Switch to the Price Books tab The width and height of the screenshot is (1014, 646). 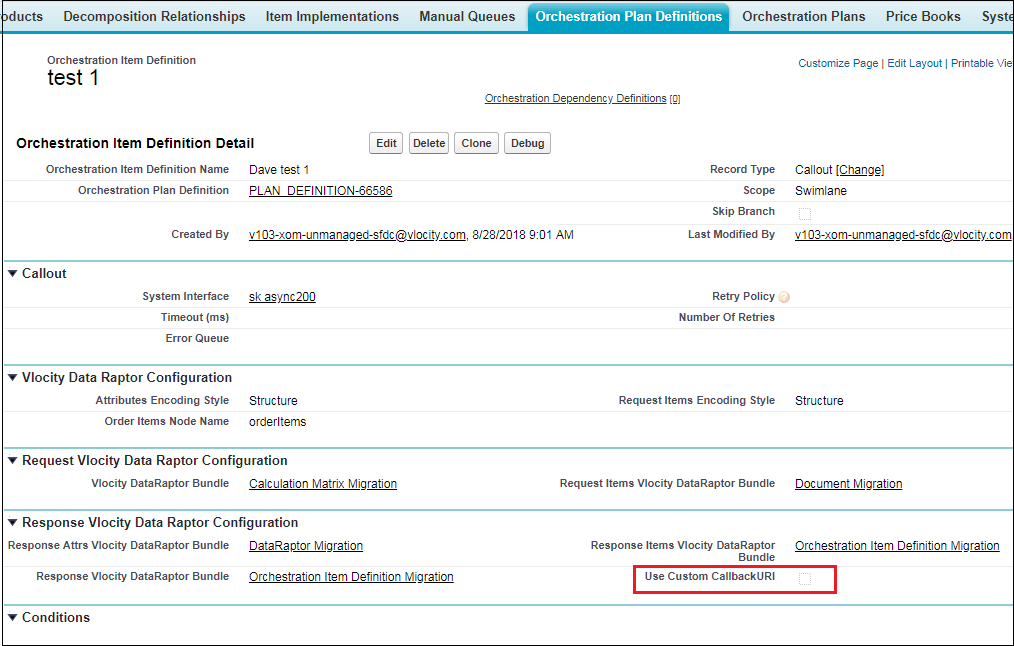pyautogui.click(x=923, y=17)
